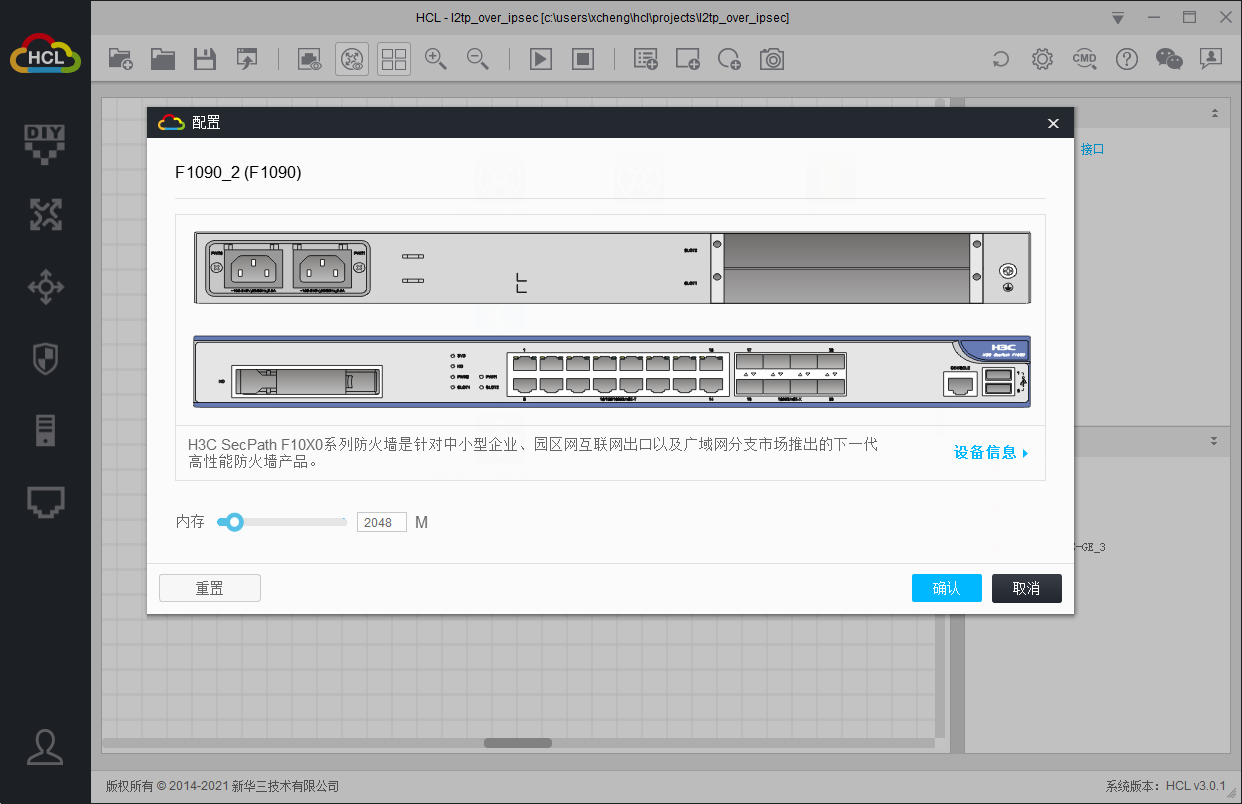Collapse the upper right panel double-arrow
This screenshot has height=804, width=1242.
tap(1214, 113)
